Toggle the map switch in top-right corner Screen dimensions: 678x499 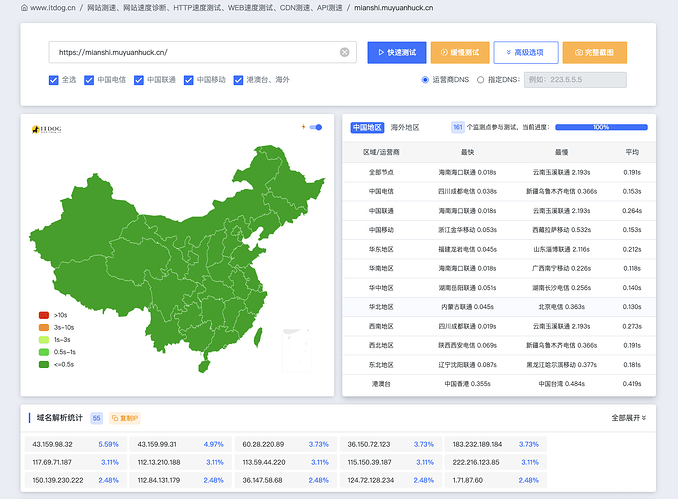click(316, 127)
